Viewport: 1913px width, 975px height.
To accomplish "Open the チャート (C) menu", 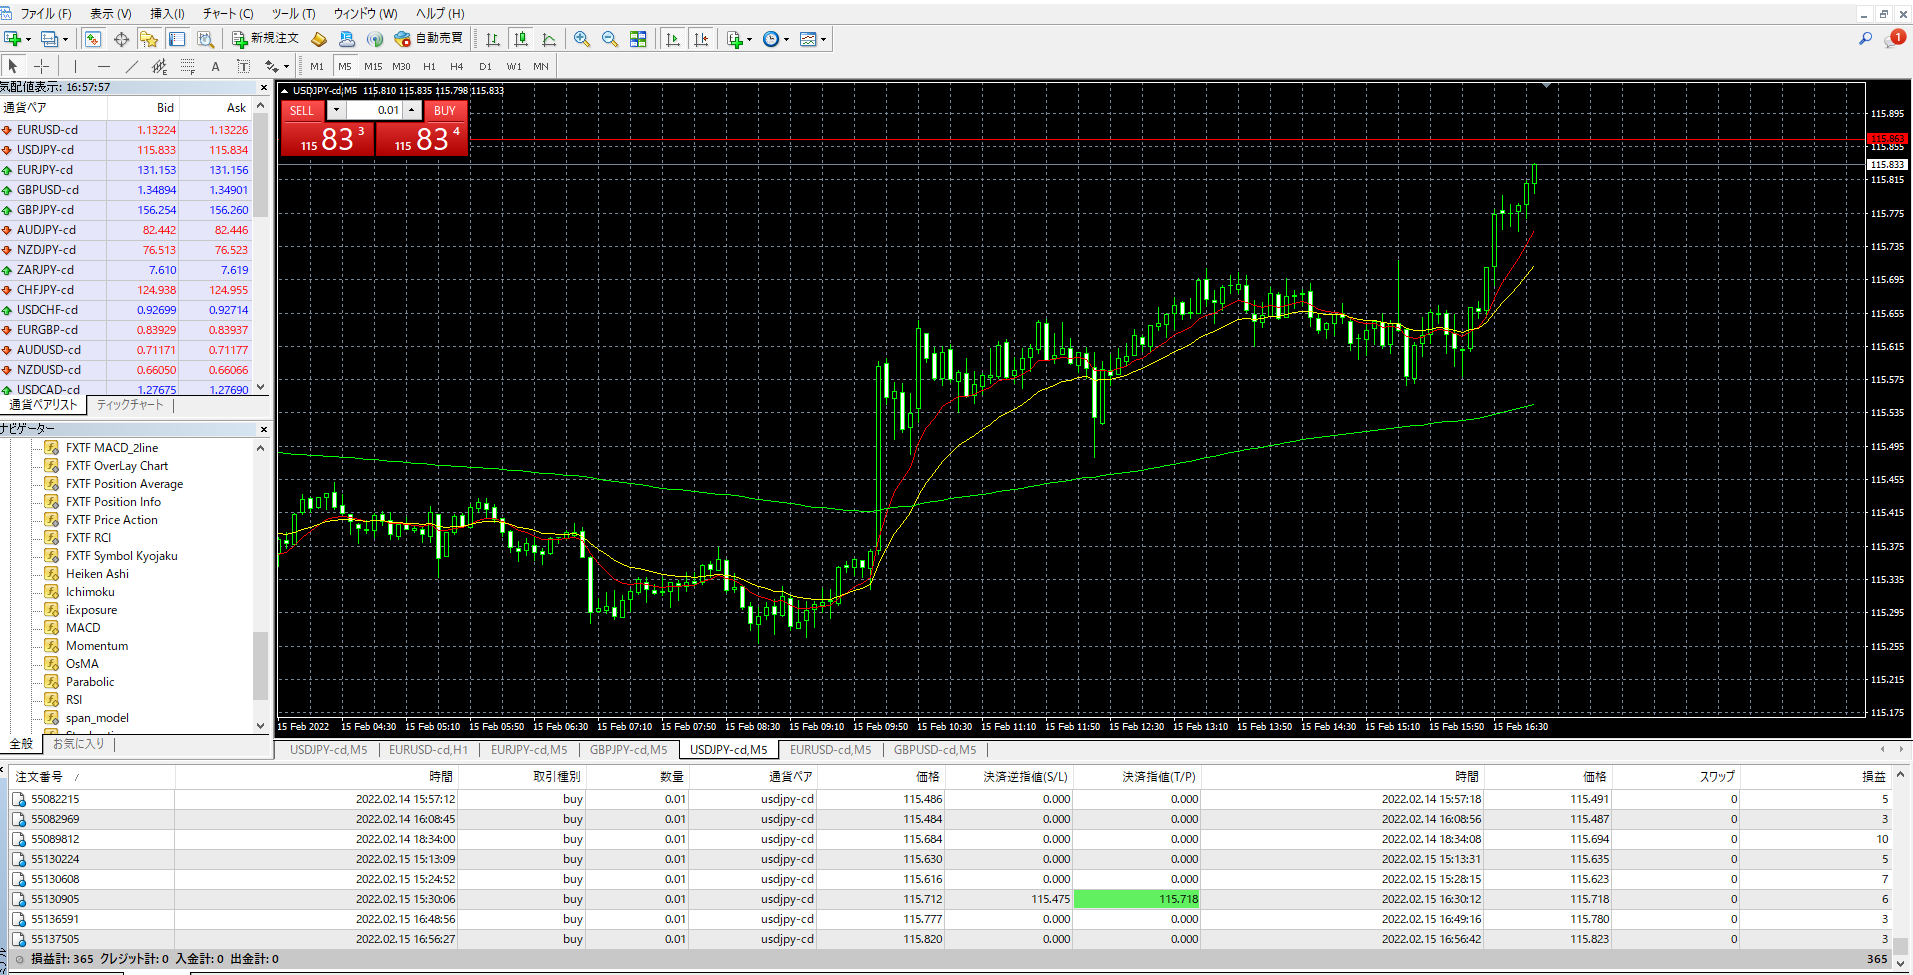I will [227, 13].
